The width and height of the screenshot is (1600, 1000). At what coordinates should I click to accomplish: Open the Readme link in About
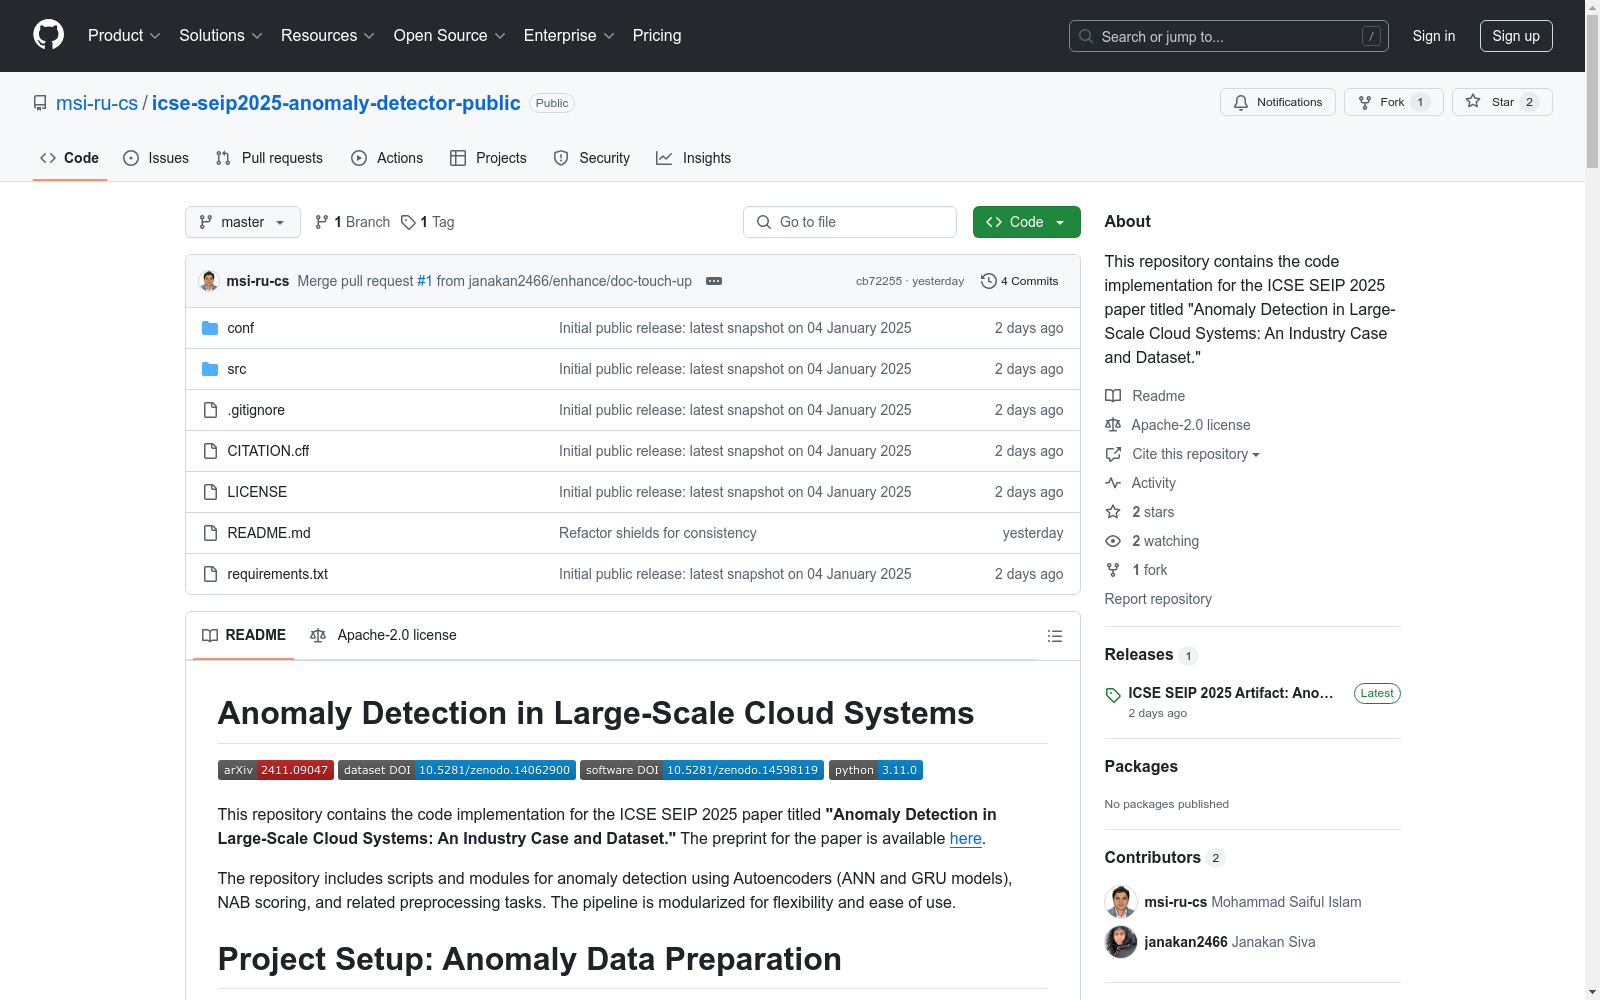pos(1146,396)
